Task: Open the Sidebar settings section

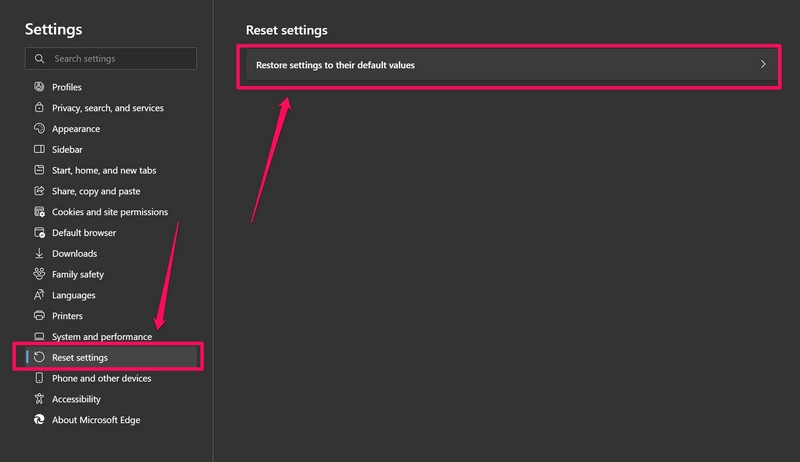Action: [68, 150]
